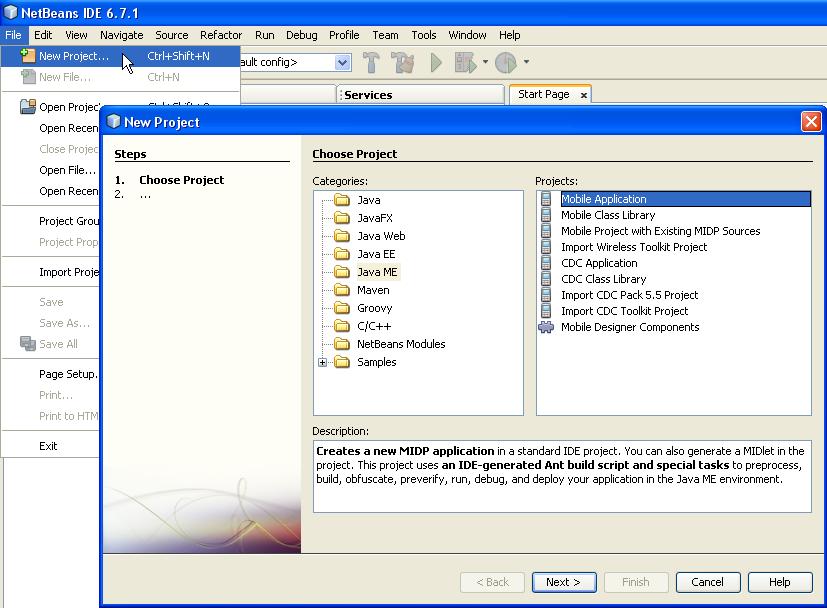Click the Open Project folder icon
The image size is (827, 608).
[27, 107]
